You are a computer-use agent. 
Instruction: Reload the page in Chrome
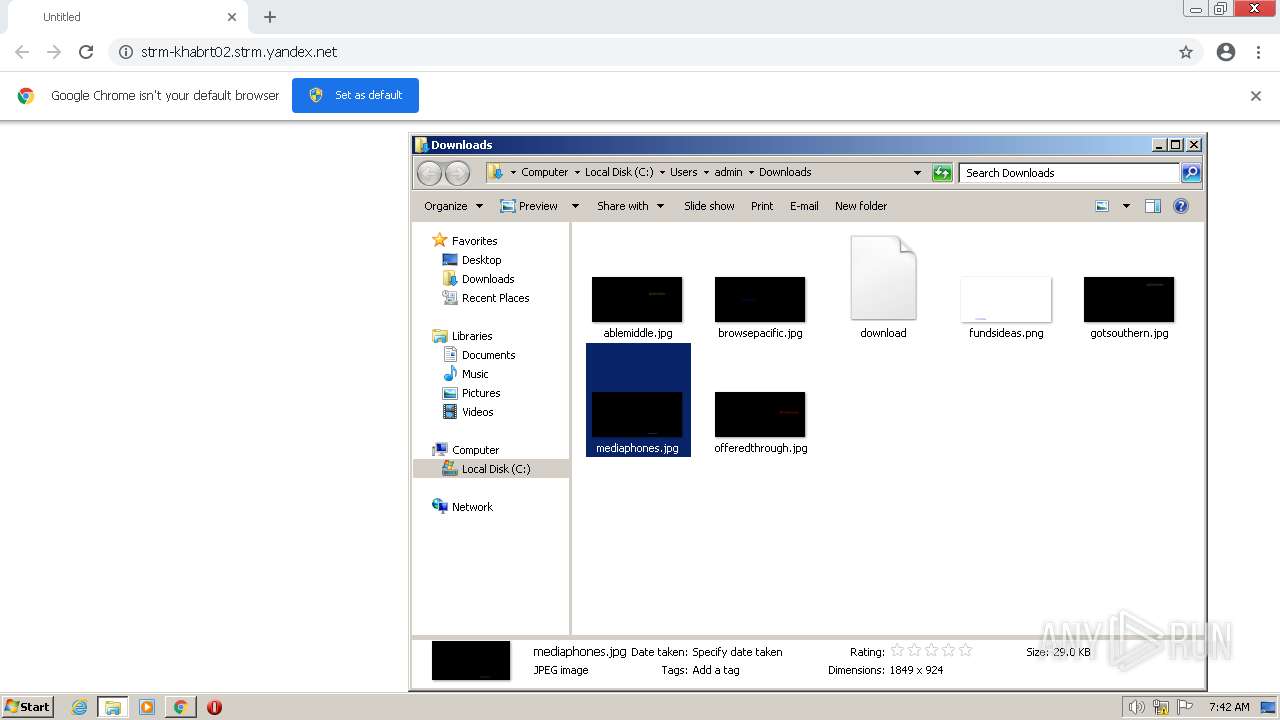(86, 52)
